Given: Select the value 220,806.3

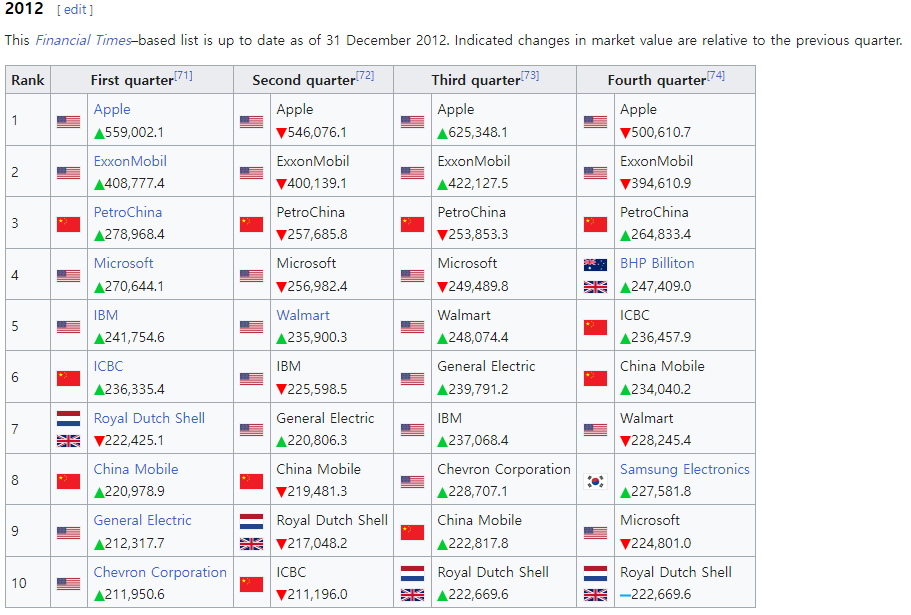Looking at the screenshot, I should (318, 440).
